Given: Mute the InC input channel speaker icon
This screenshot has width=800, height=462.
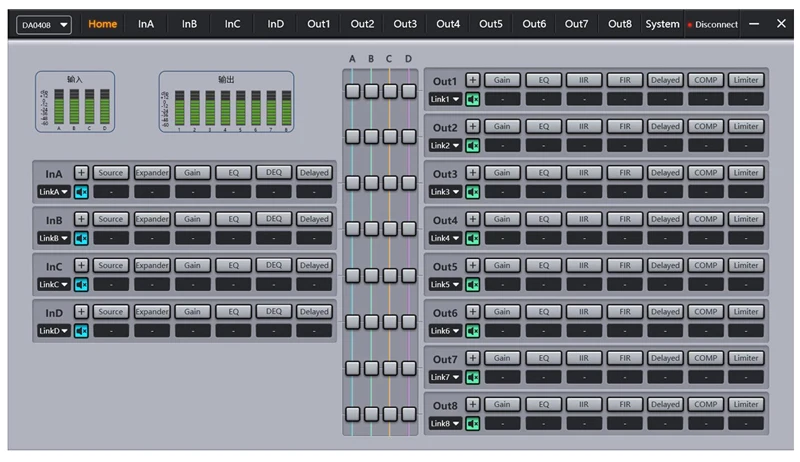Looking at the screenshot, I should 81,285.
